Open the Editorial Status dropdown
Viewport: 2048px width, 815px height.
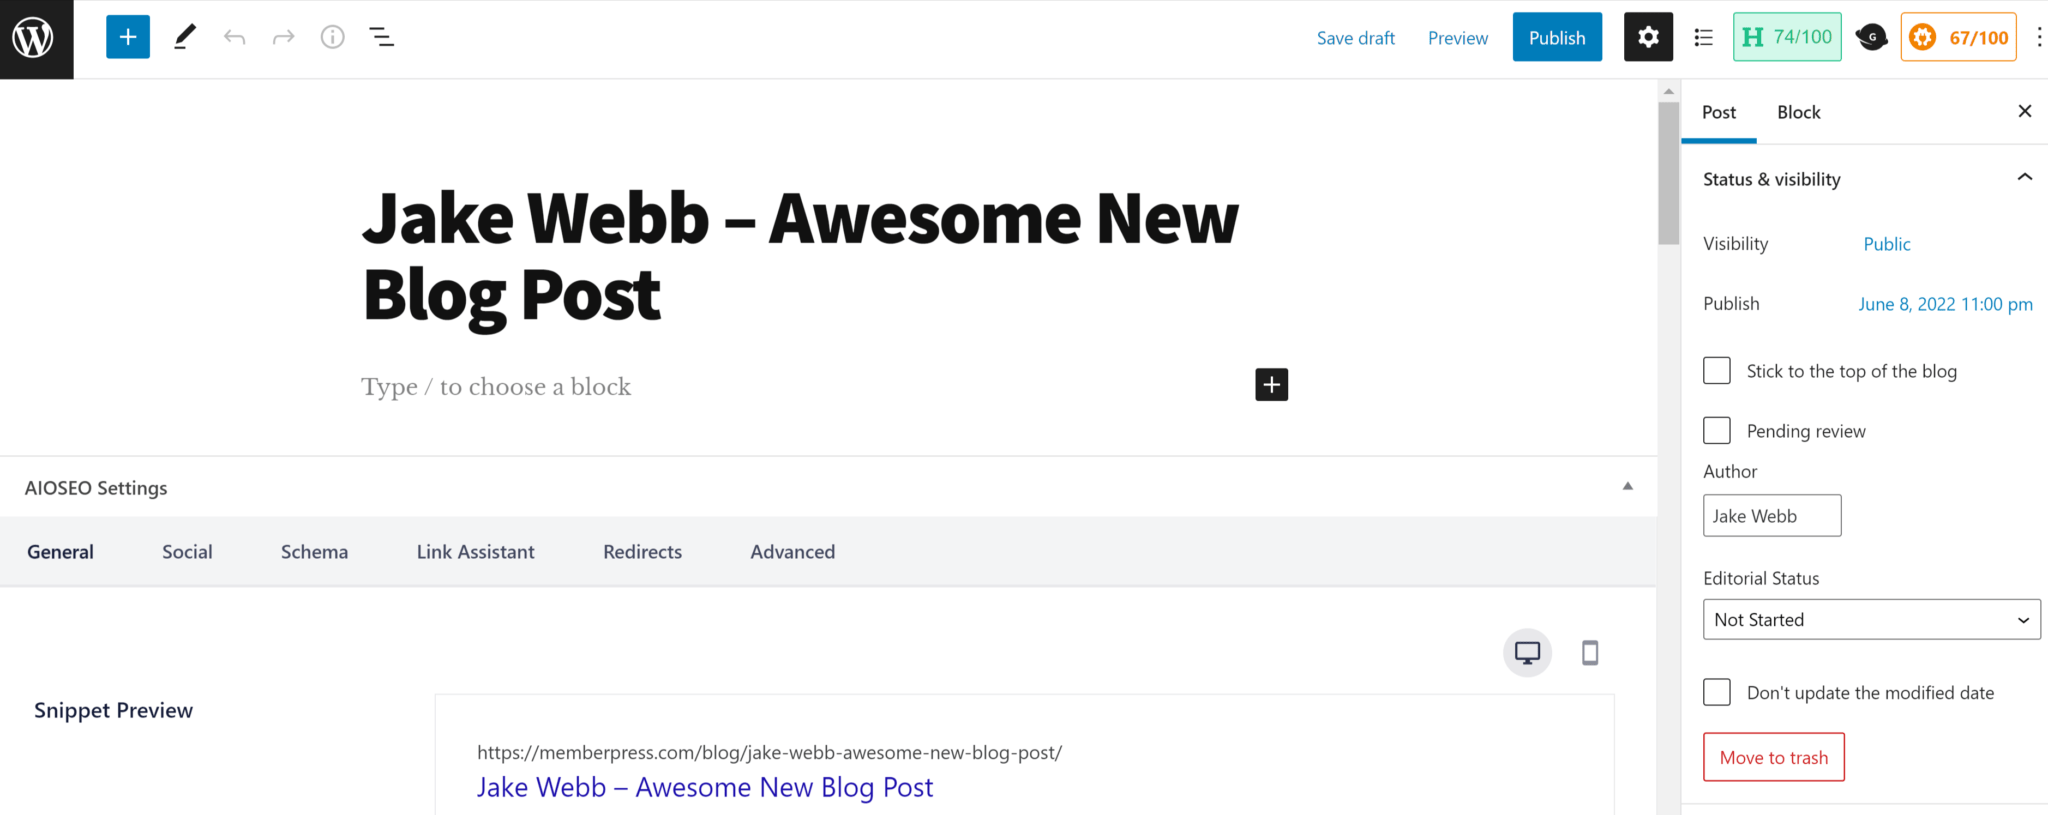coord(1871,619)
